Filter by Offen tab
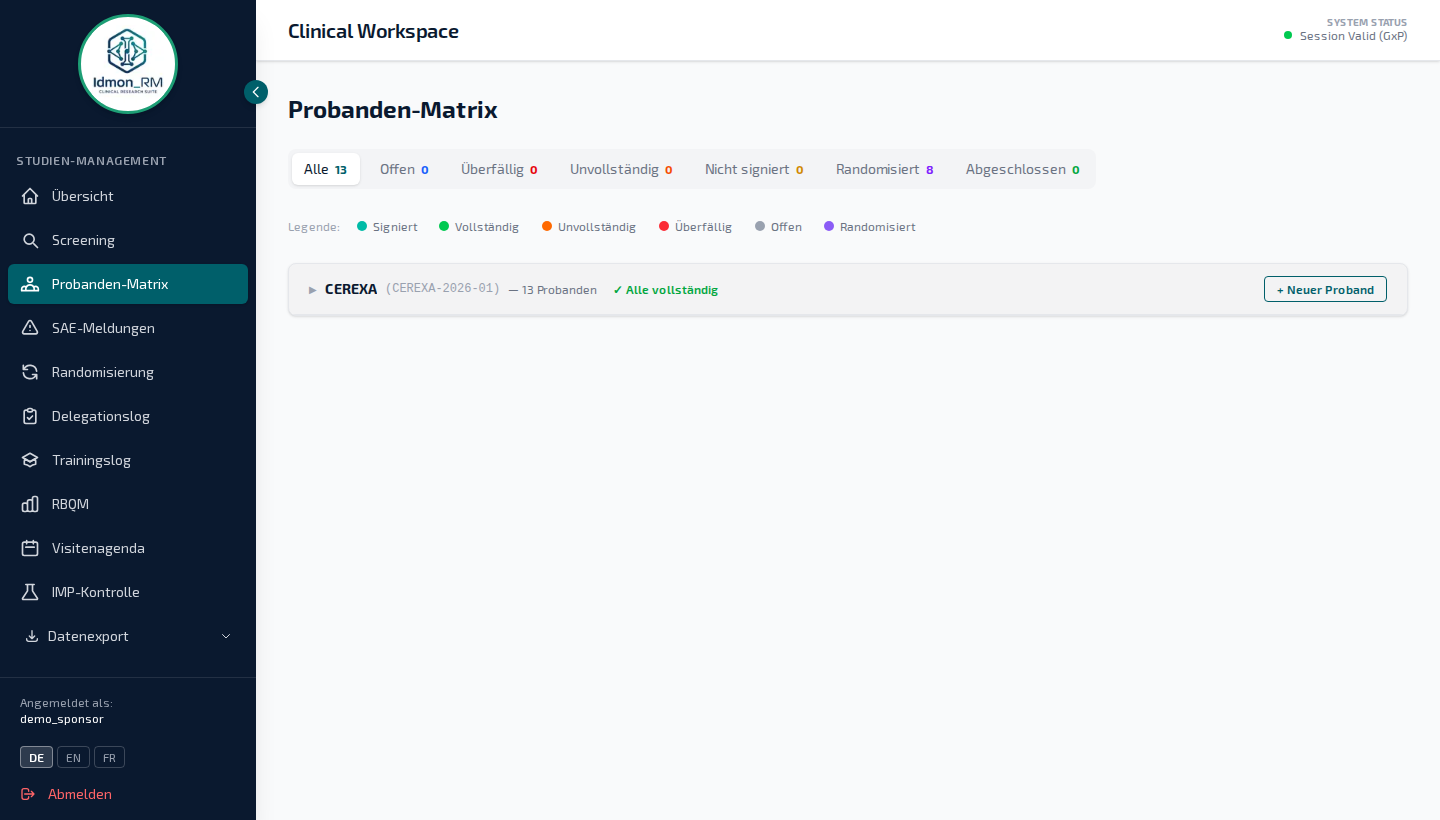 pyautogui.click(x=404, y=169)
